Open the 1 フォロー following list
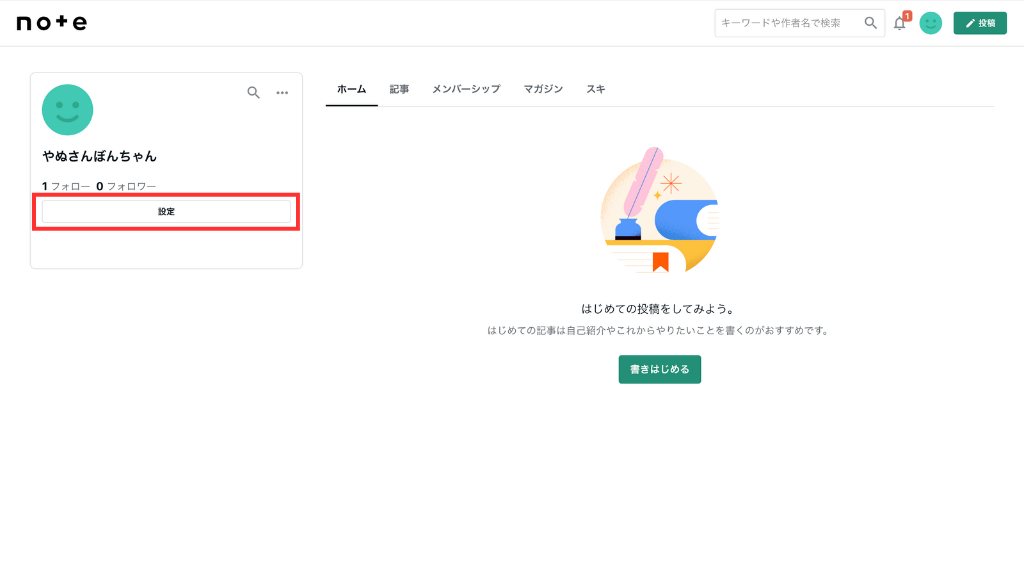Screen dimensions: 1024x561 [x=66, y=186]
